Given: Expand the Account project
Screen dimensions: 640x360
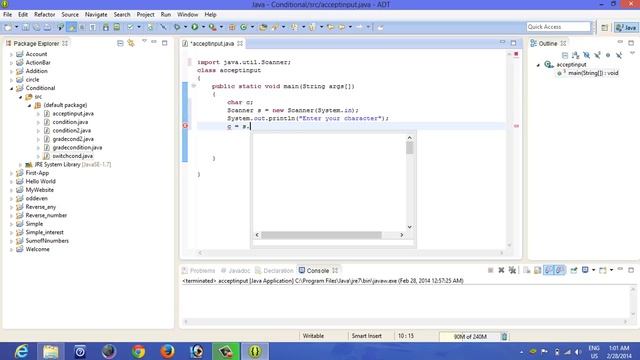Looking at the screenshot, I should (x=11, y=54).
